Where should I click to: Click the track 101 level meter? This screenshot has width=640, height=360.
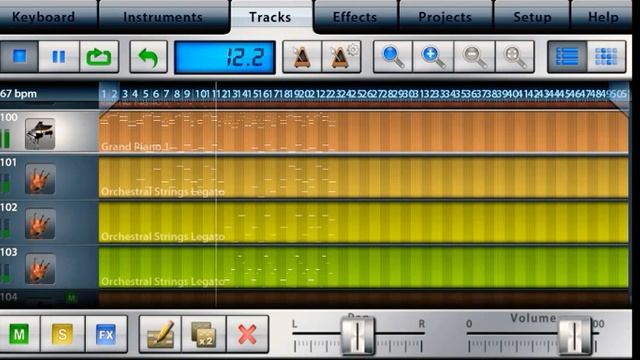[5, 184]
